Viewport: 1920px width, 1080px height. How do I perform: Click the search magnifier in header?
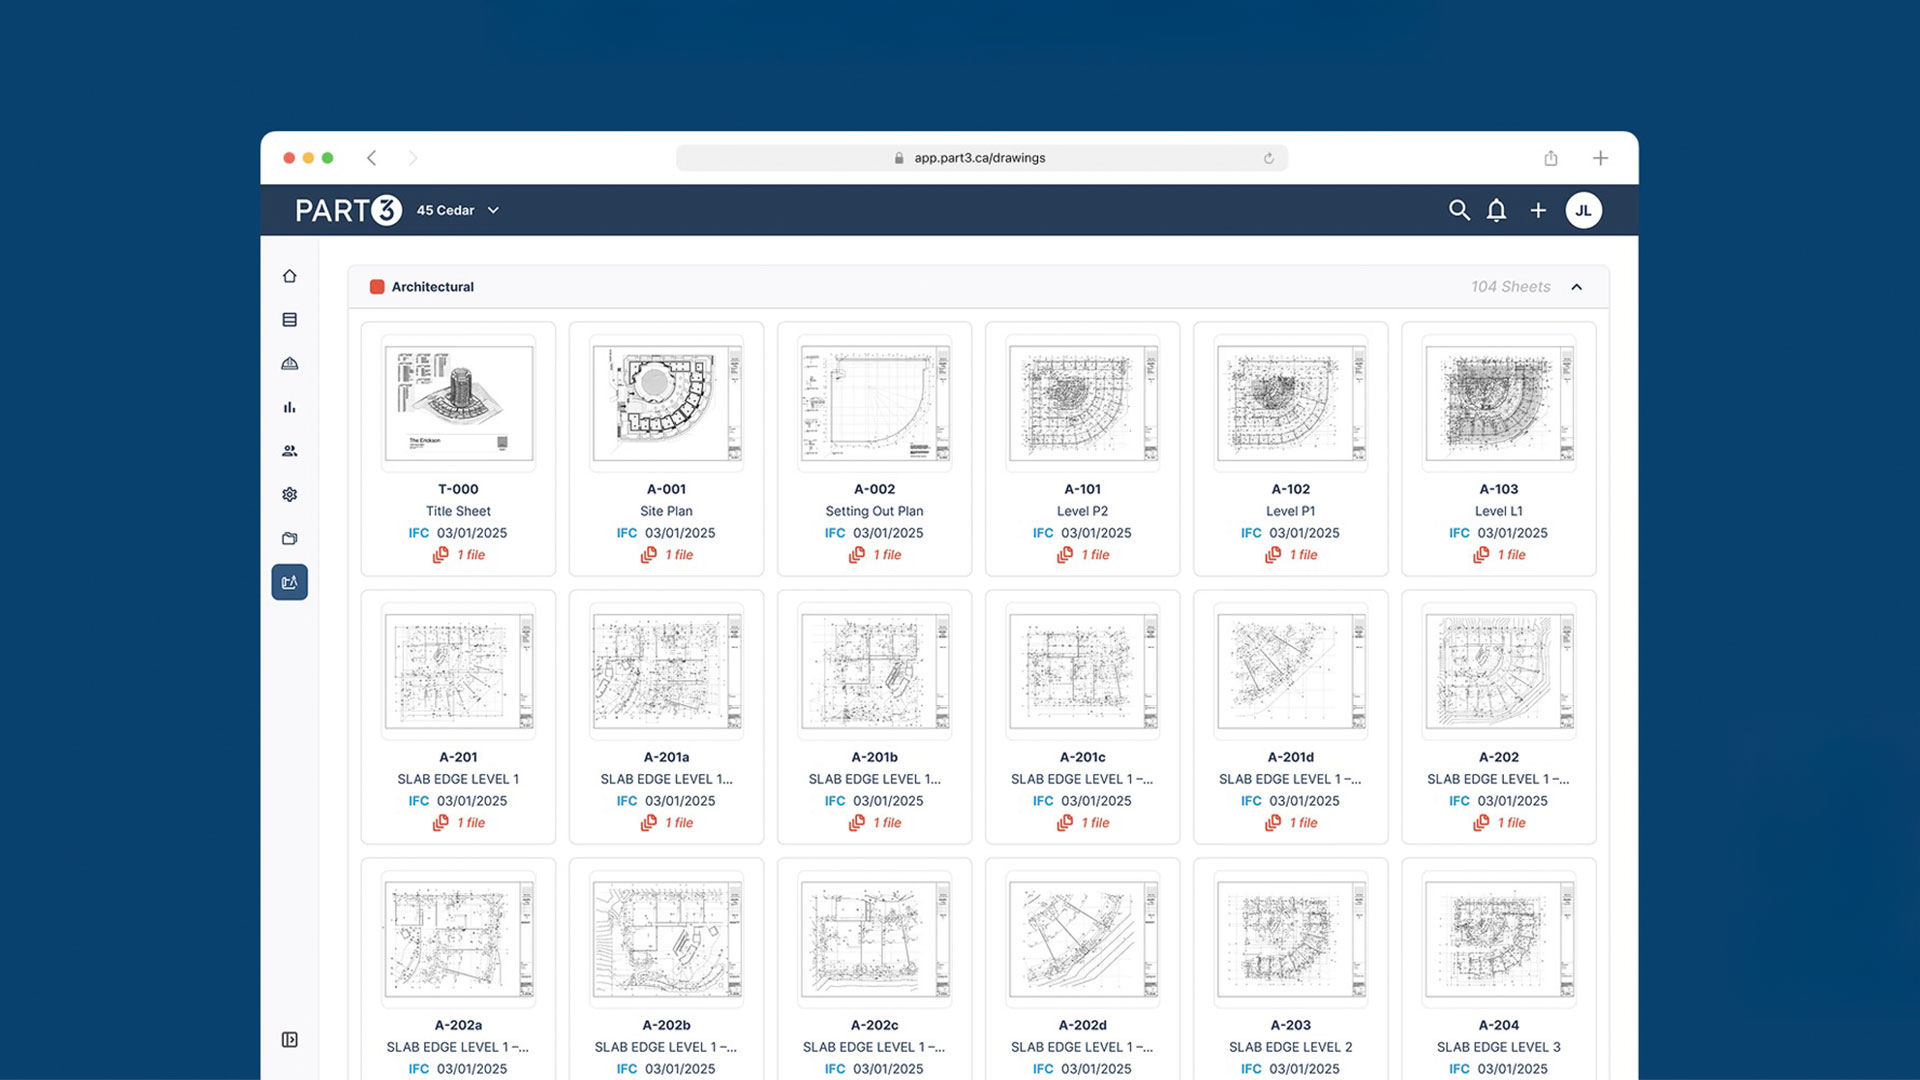pyautogui.click(x=1459, y=210)
